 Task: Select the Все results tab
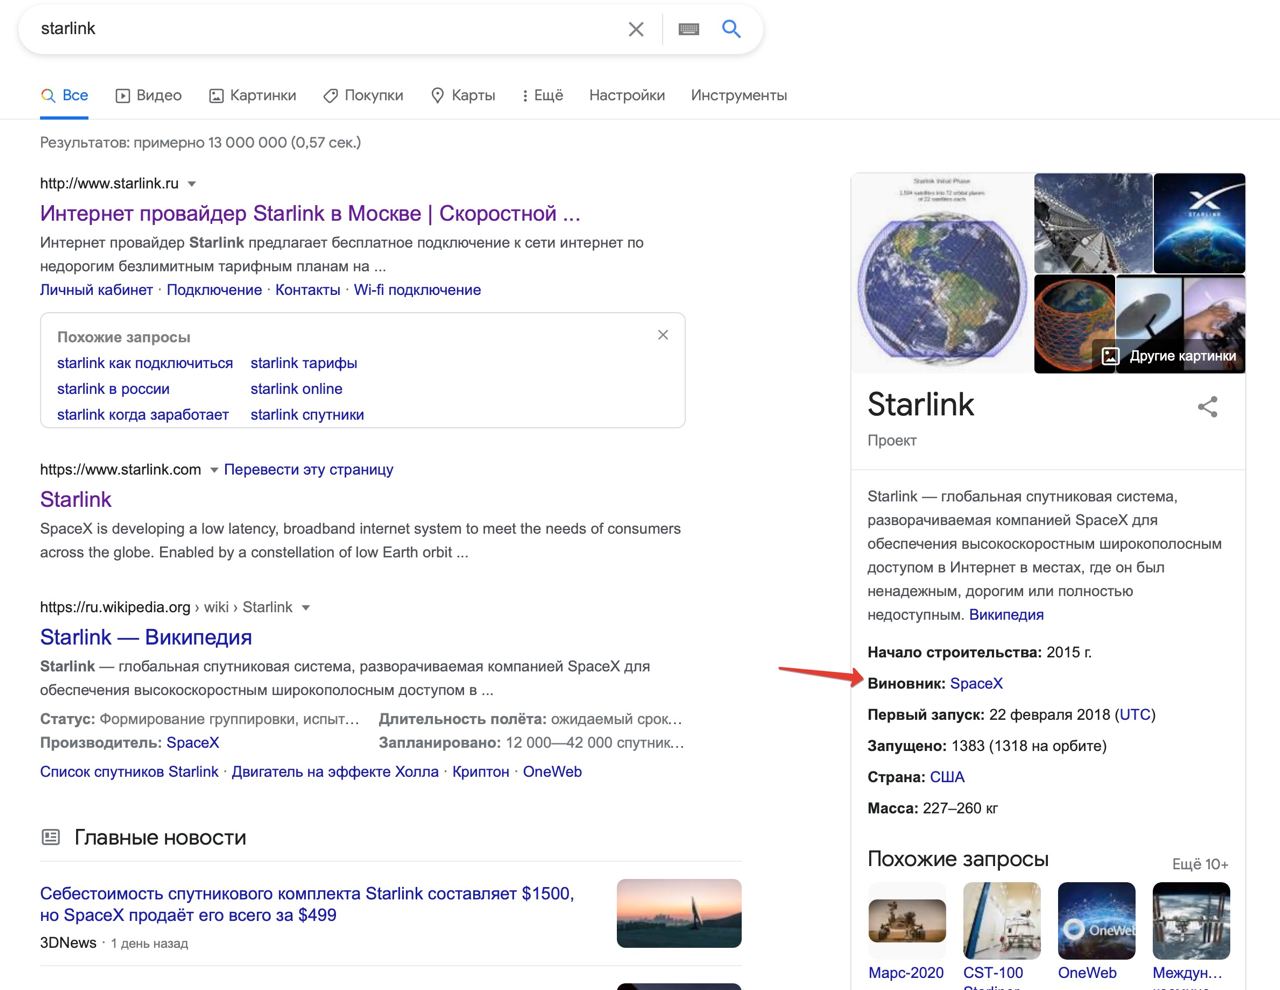click(64, 95)
